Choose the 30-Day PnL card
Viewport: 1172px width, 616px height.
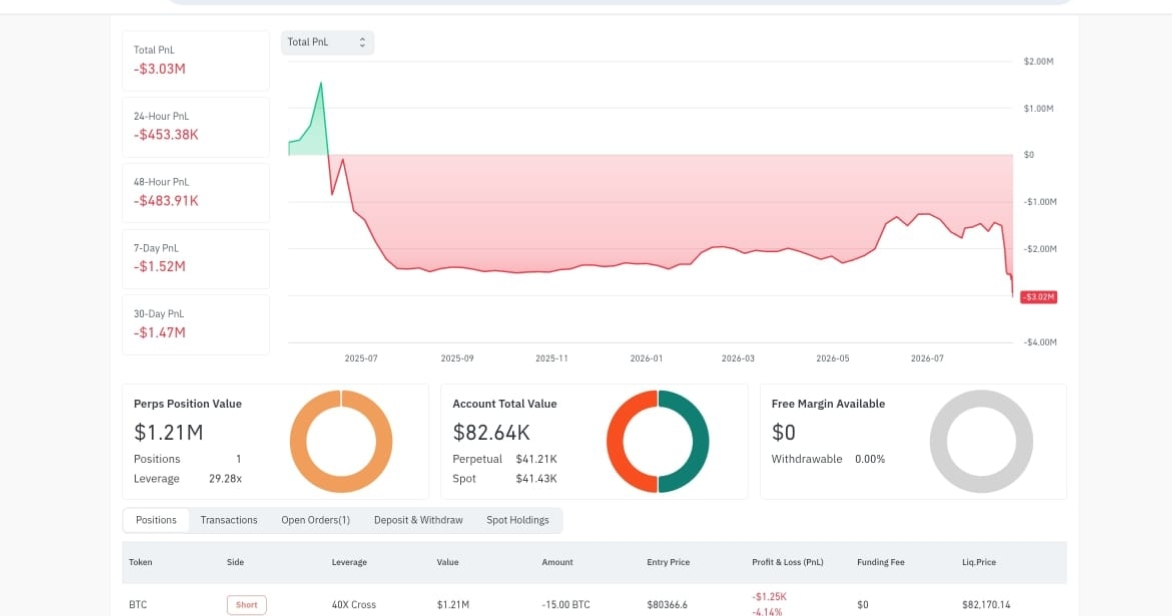196,324
